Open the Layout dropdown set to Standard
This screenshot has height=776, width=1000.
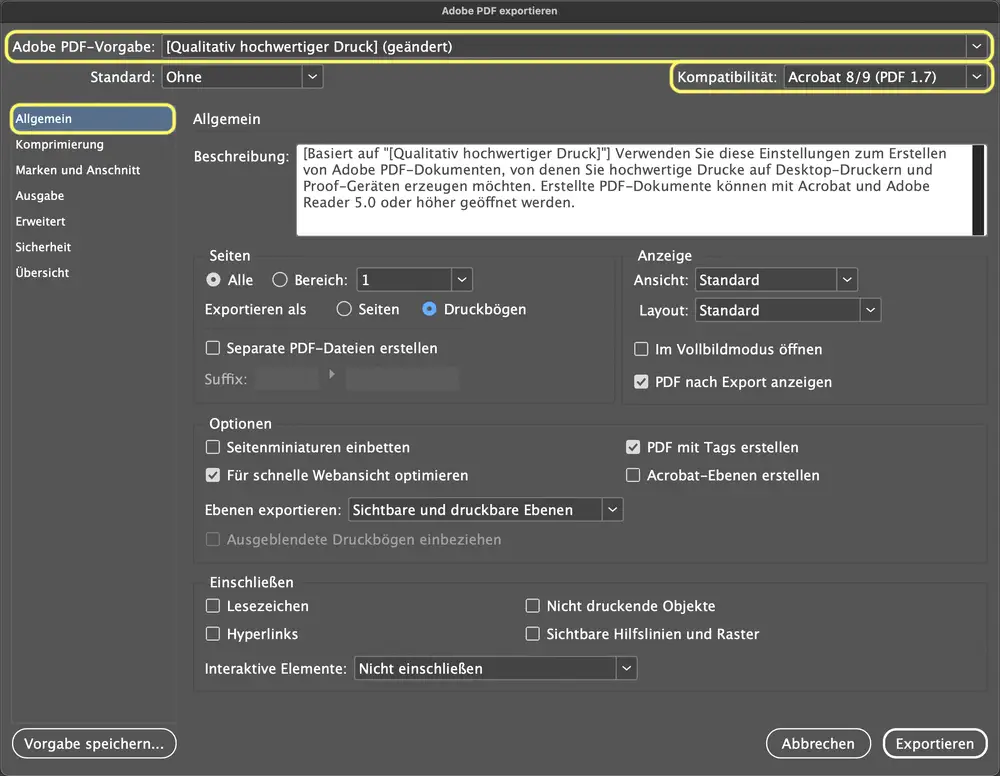(x=788, y=311)
